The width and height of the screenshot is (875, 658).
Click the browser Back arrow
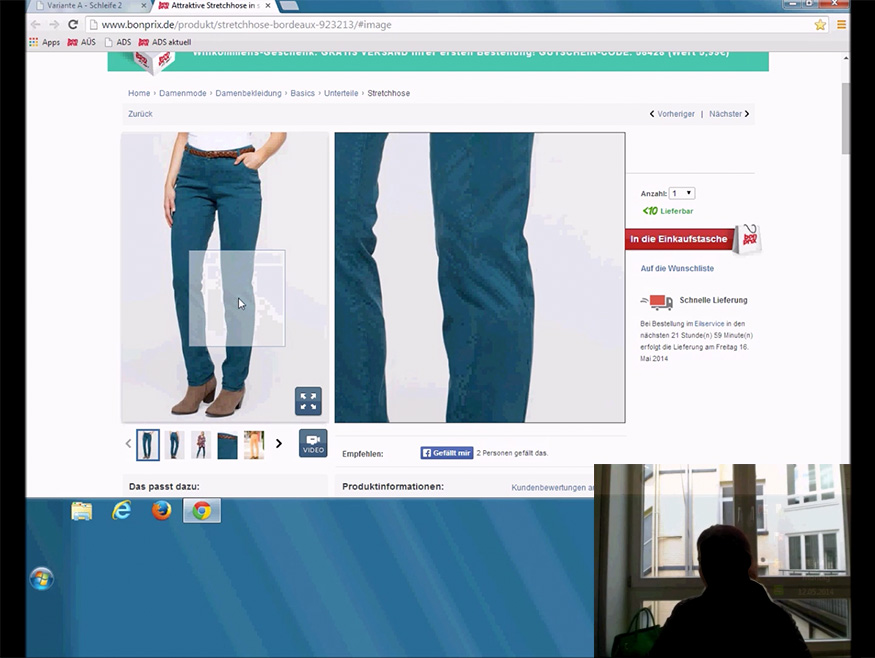click(35, 25)
